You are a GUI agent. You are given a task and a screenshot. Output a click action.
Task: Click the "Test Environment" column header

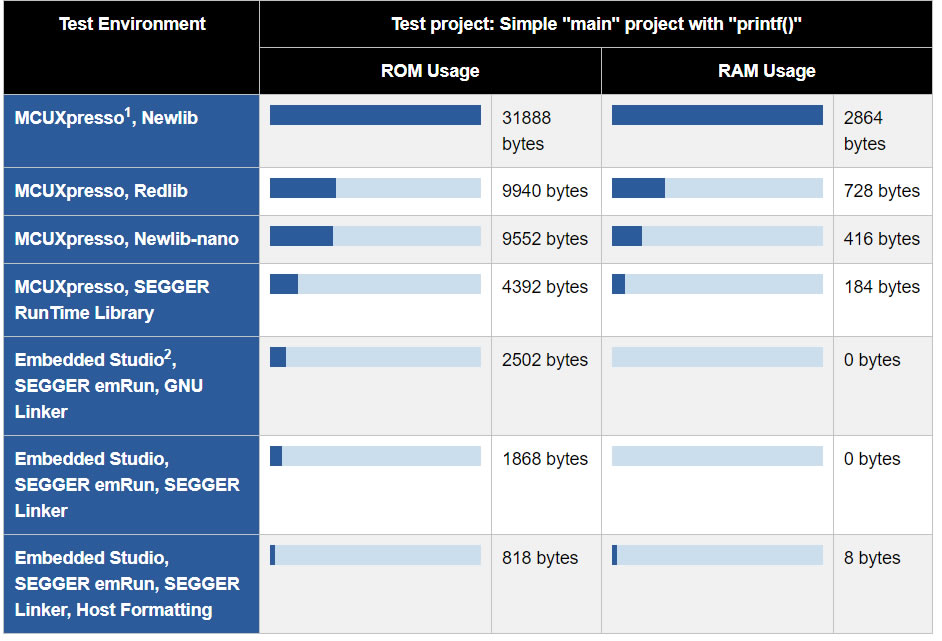[x=132, y=24]
